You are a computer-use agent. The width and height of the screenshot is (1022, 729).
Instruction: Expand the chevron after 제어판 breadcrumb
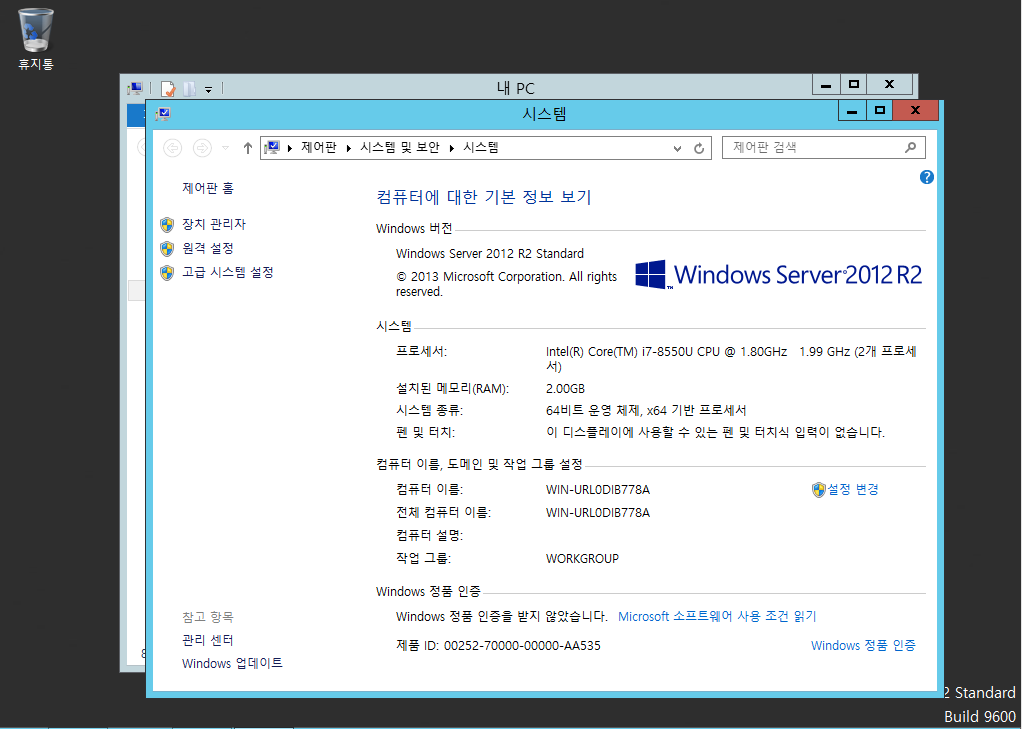349,149
